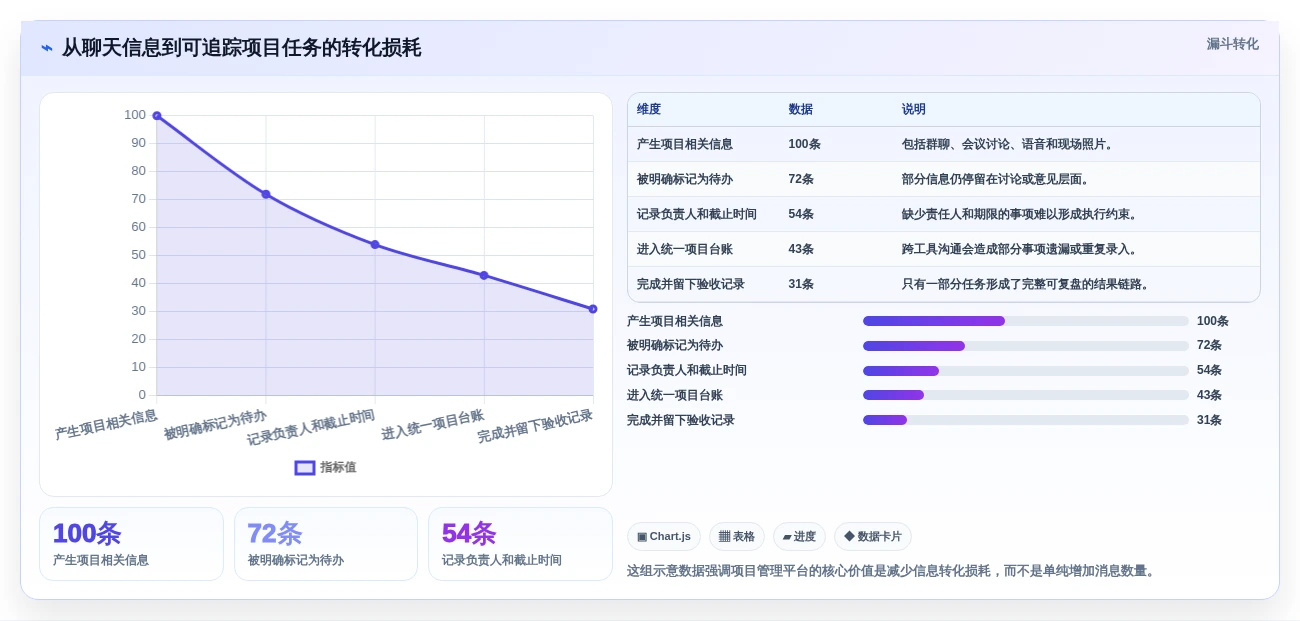This screenshot has width=1300, height=621.
Task: Click the 100条 stat card
Action: (x=131, y=544)
